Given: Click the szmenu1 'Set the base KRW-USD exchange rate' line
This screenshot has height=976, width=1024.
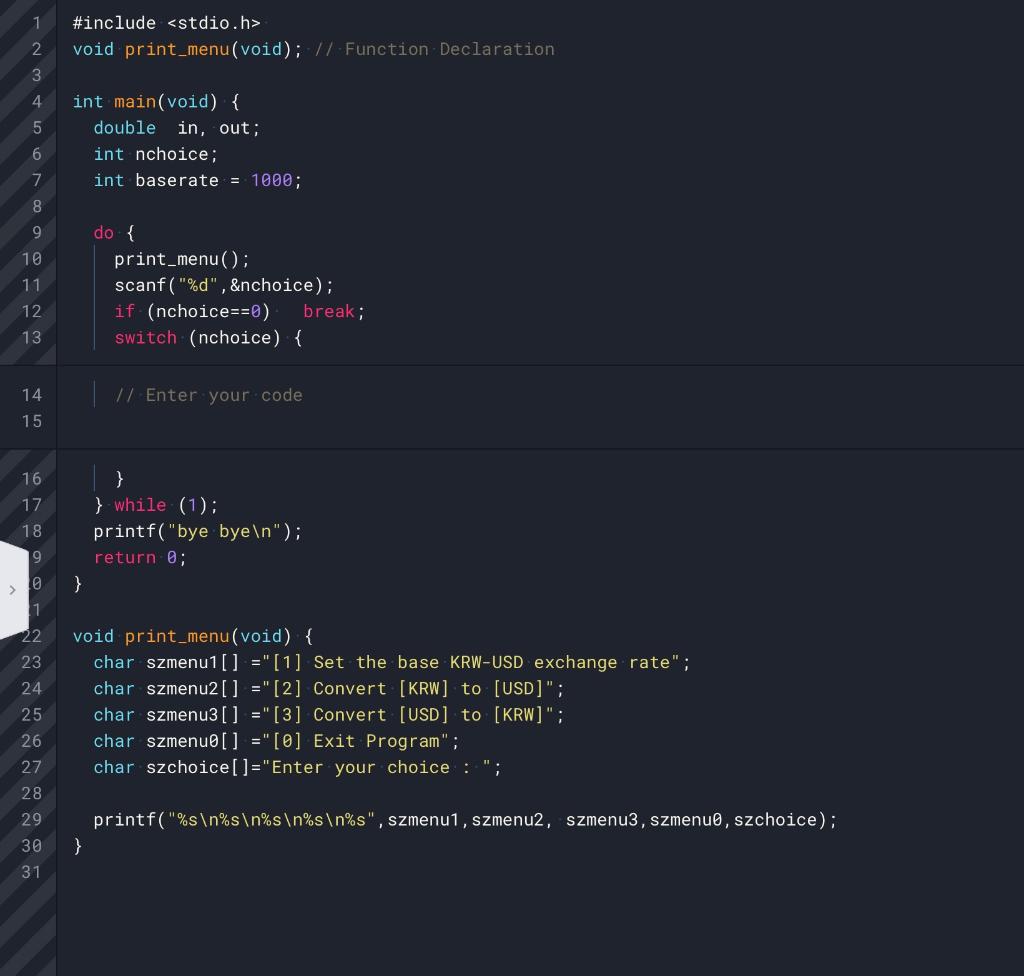Looking at the screenshot, I should tap(392, 662).
